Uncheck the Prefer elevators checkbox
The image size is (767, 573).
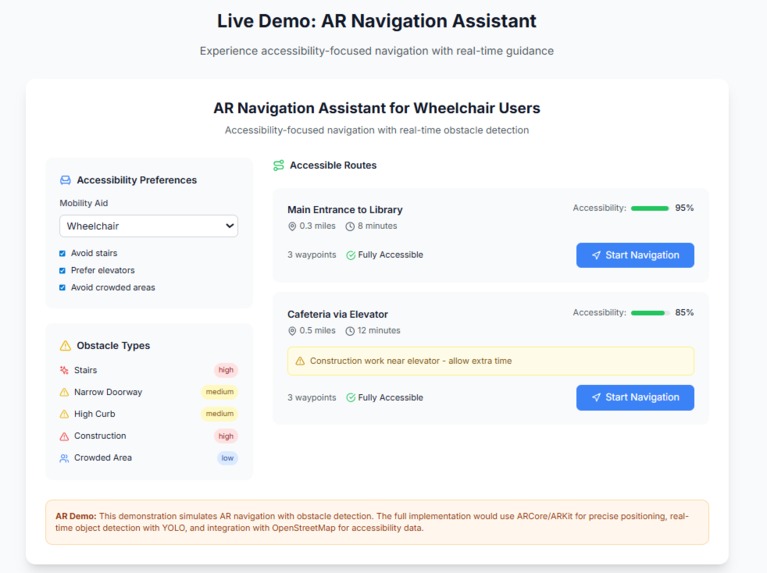click(x=62, y=270)
